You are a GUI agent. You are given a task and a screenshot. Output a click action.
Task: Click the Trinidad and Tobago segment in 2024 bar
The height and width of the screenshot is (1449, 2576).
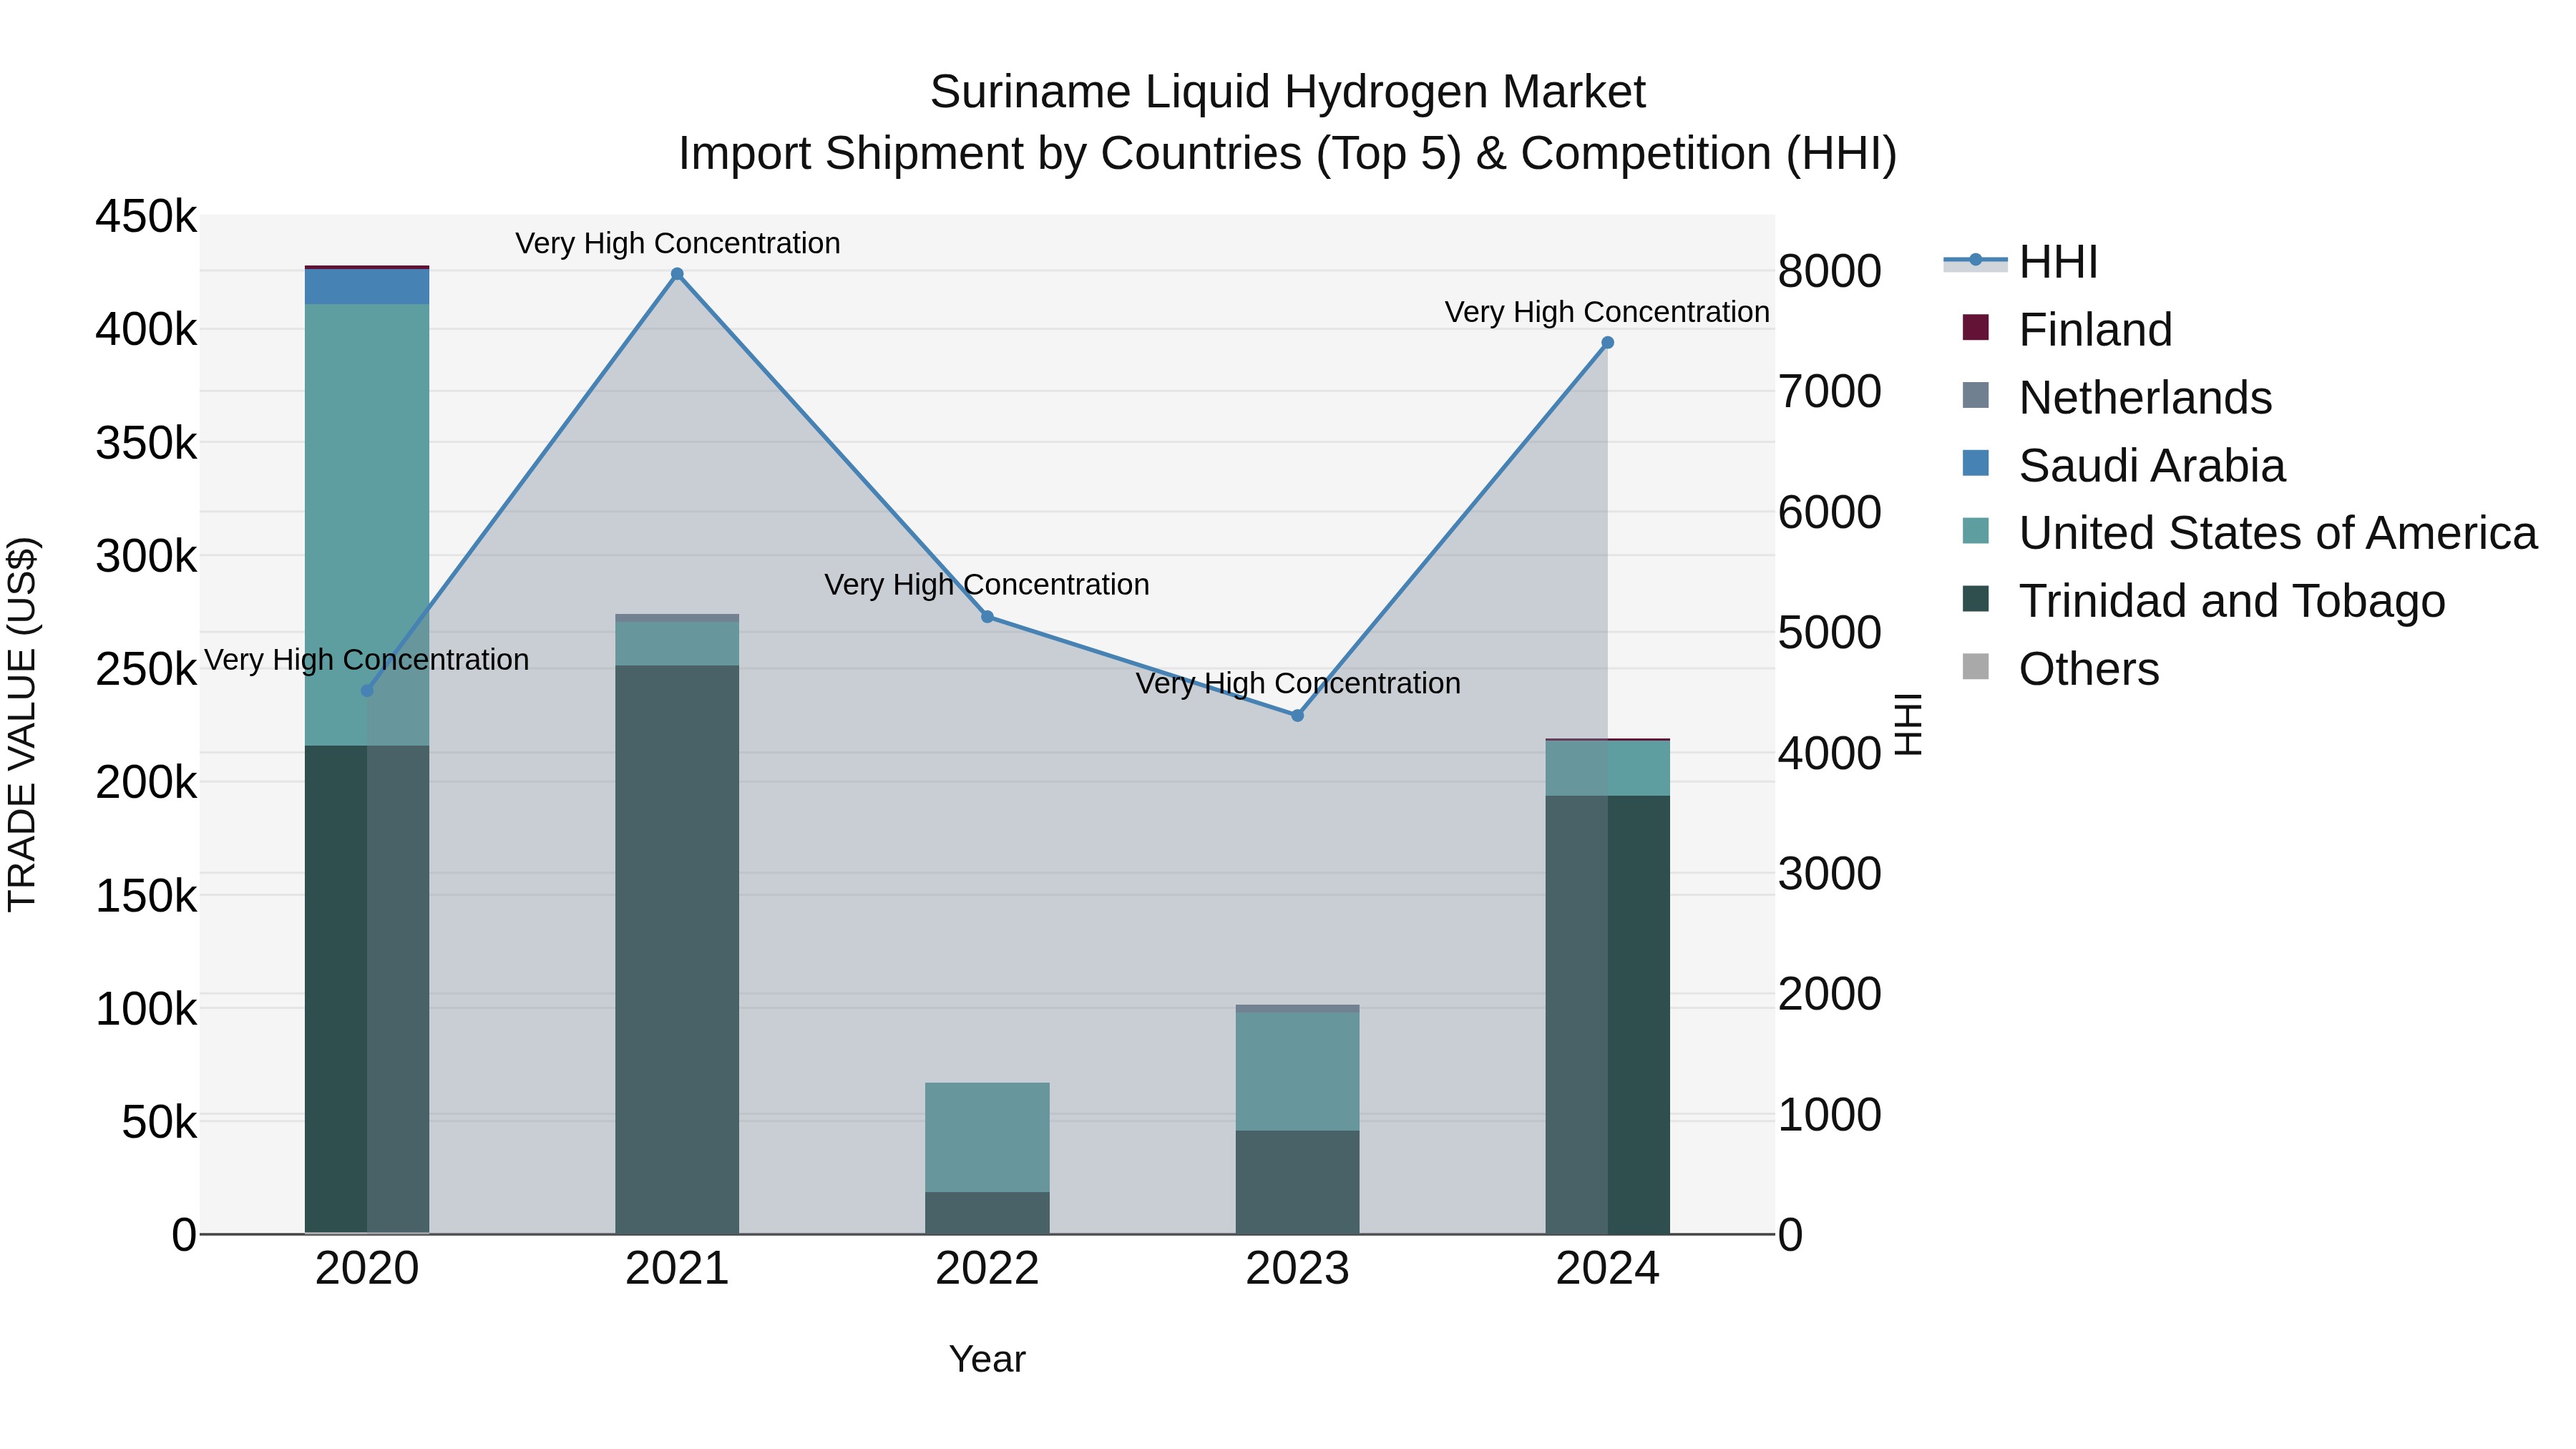(1608, 1015)
